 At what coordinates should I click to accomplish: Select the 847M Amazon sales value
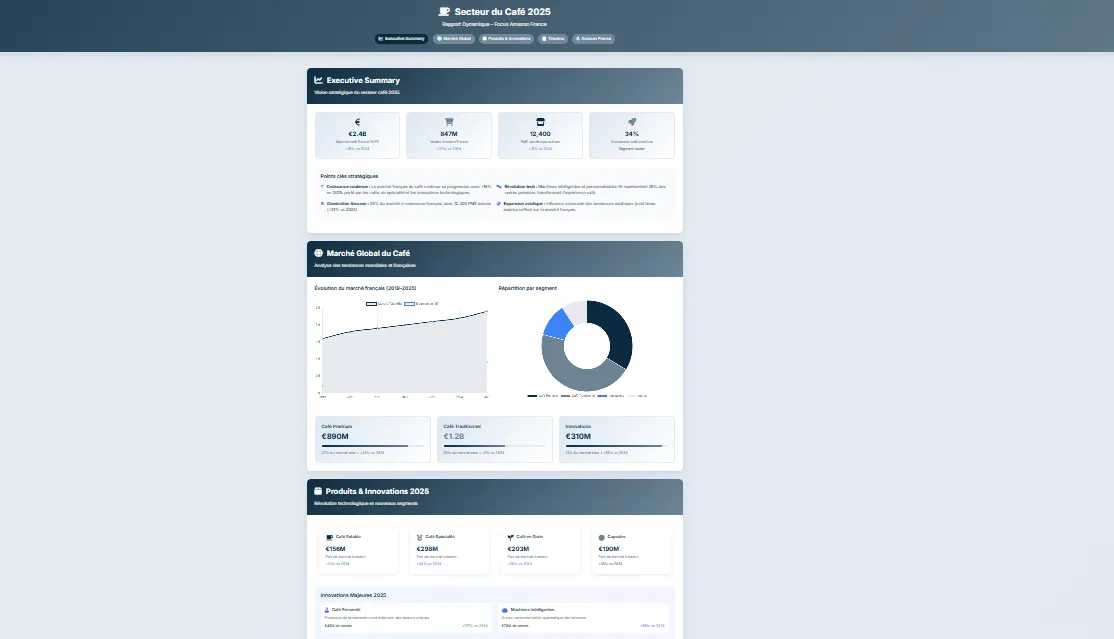(449, 134)
